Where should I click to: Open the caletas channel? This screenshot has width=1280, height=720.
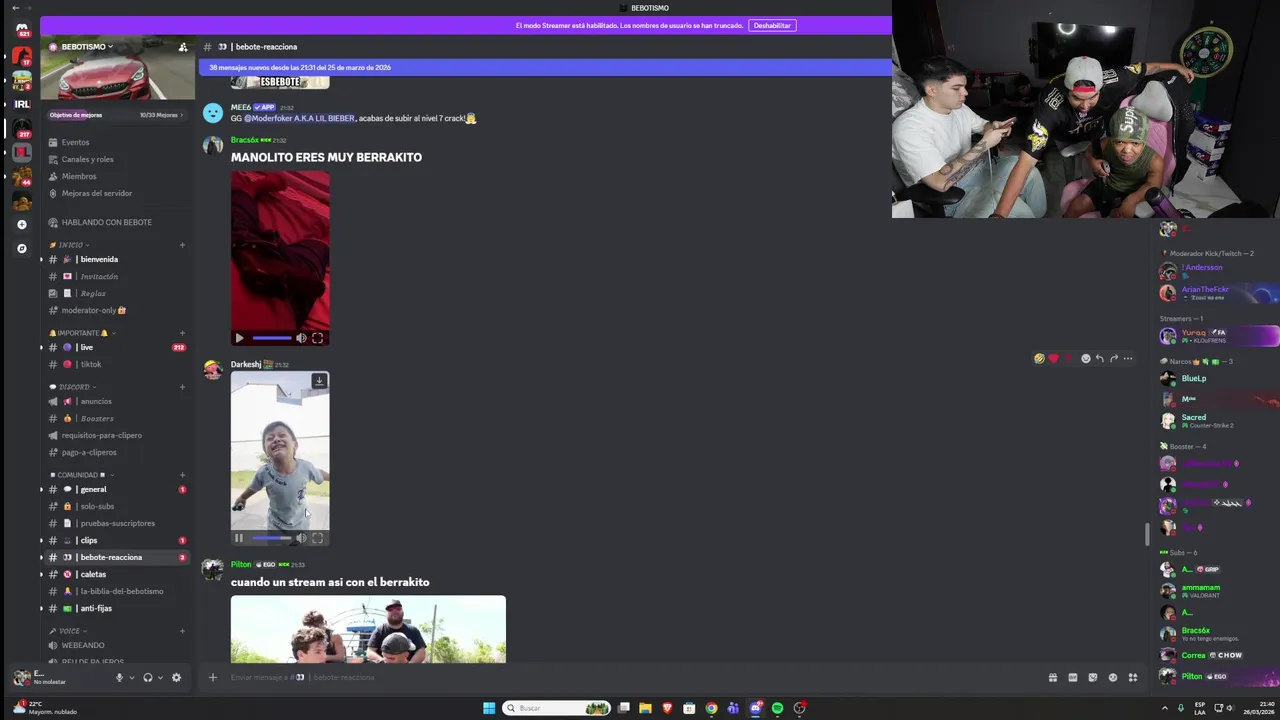(117, 574)
